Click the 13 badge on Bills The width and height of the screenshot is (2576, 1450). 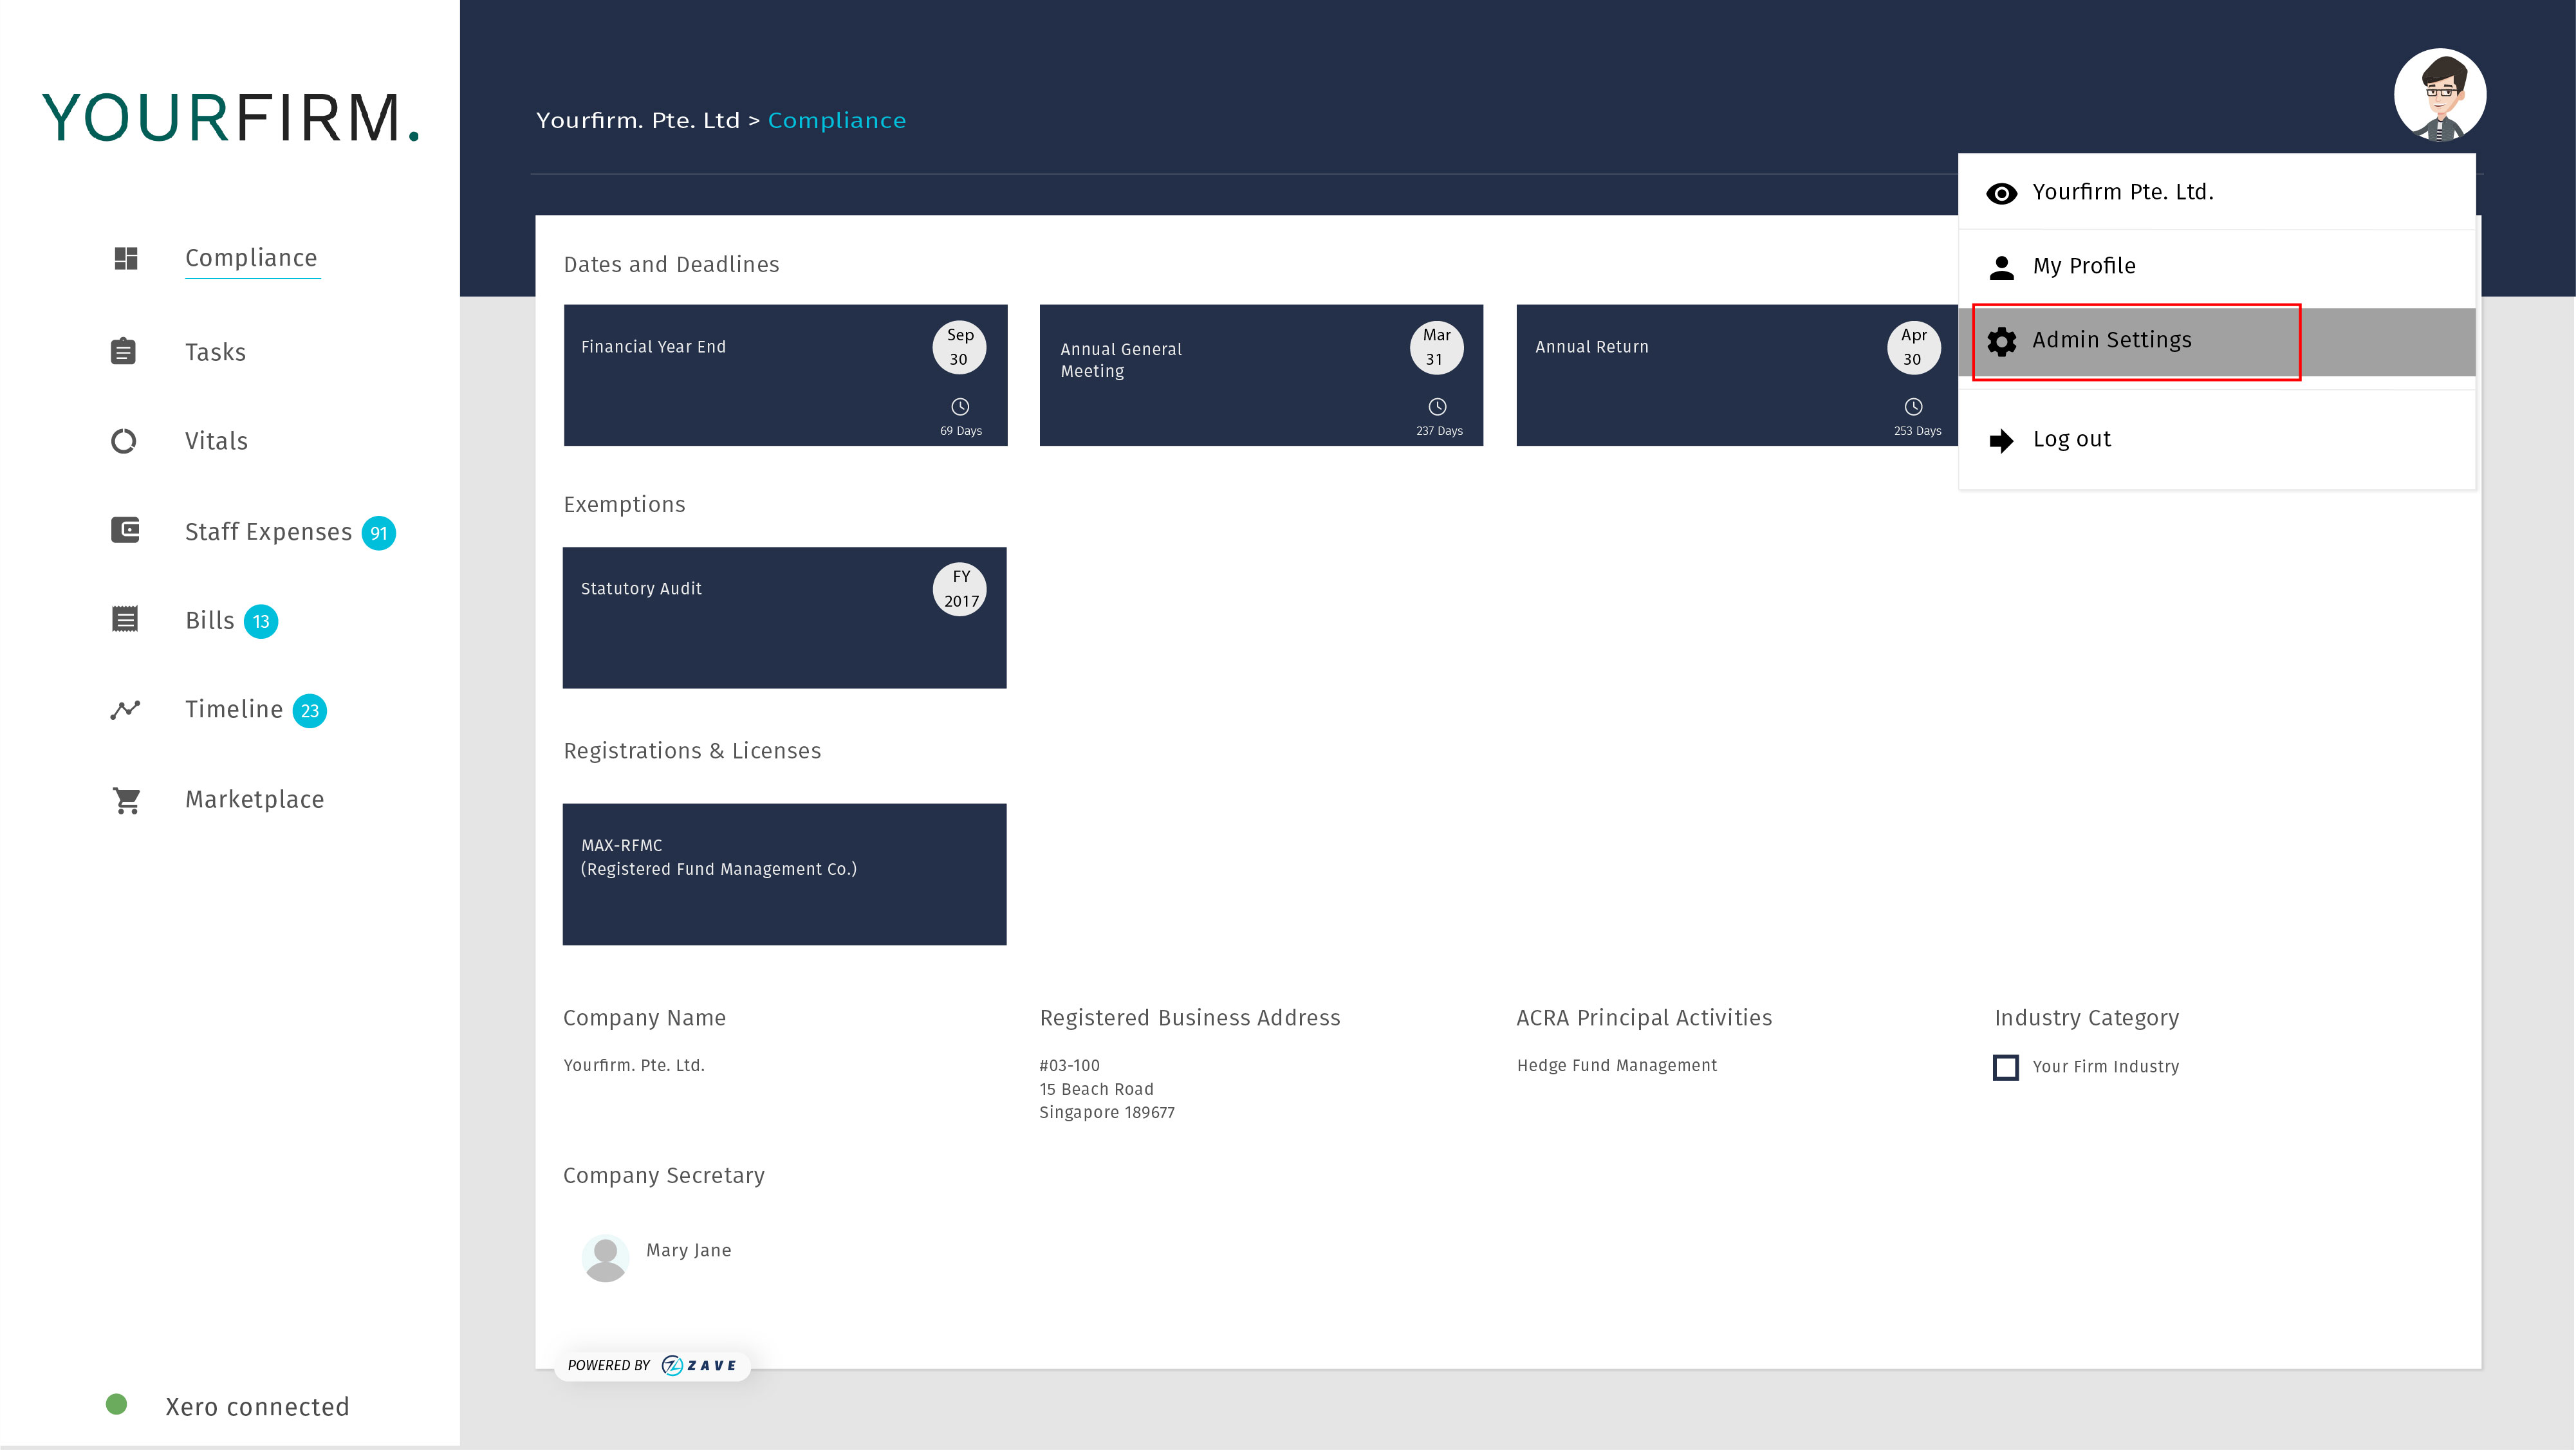[x=261, y=621]
